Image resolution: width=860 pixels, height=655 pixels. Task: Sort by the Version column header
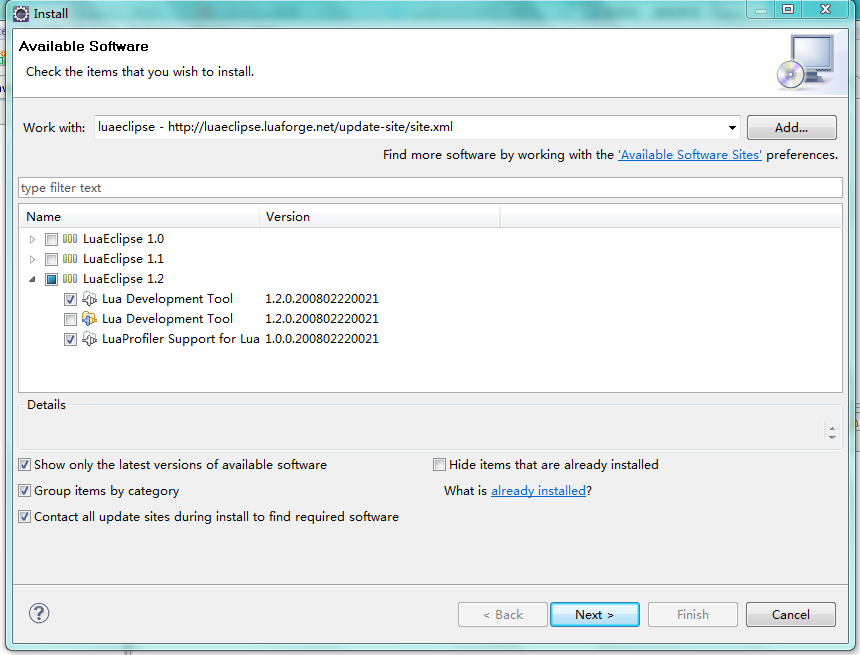pyautogui.click(x=380, y=217)
